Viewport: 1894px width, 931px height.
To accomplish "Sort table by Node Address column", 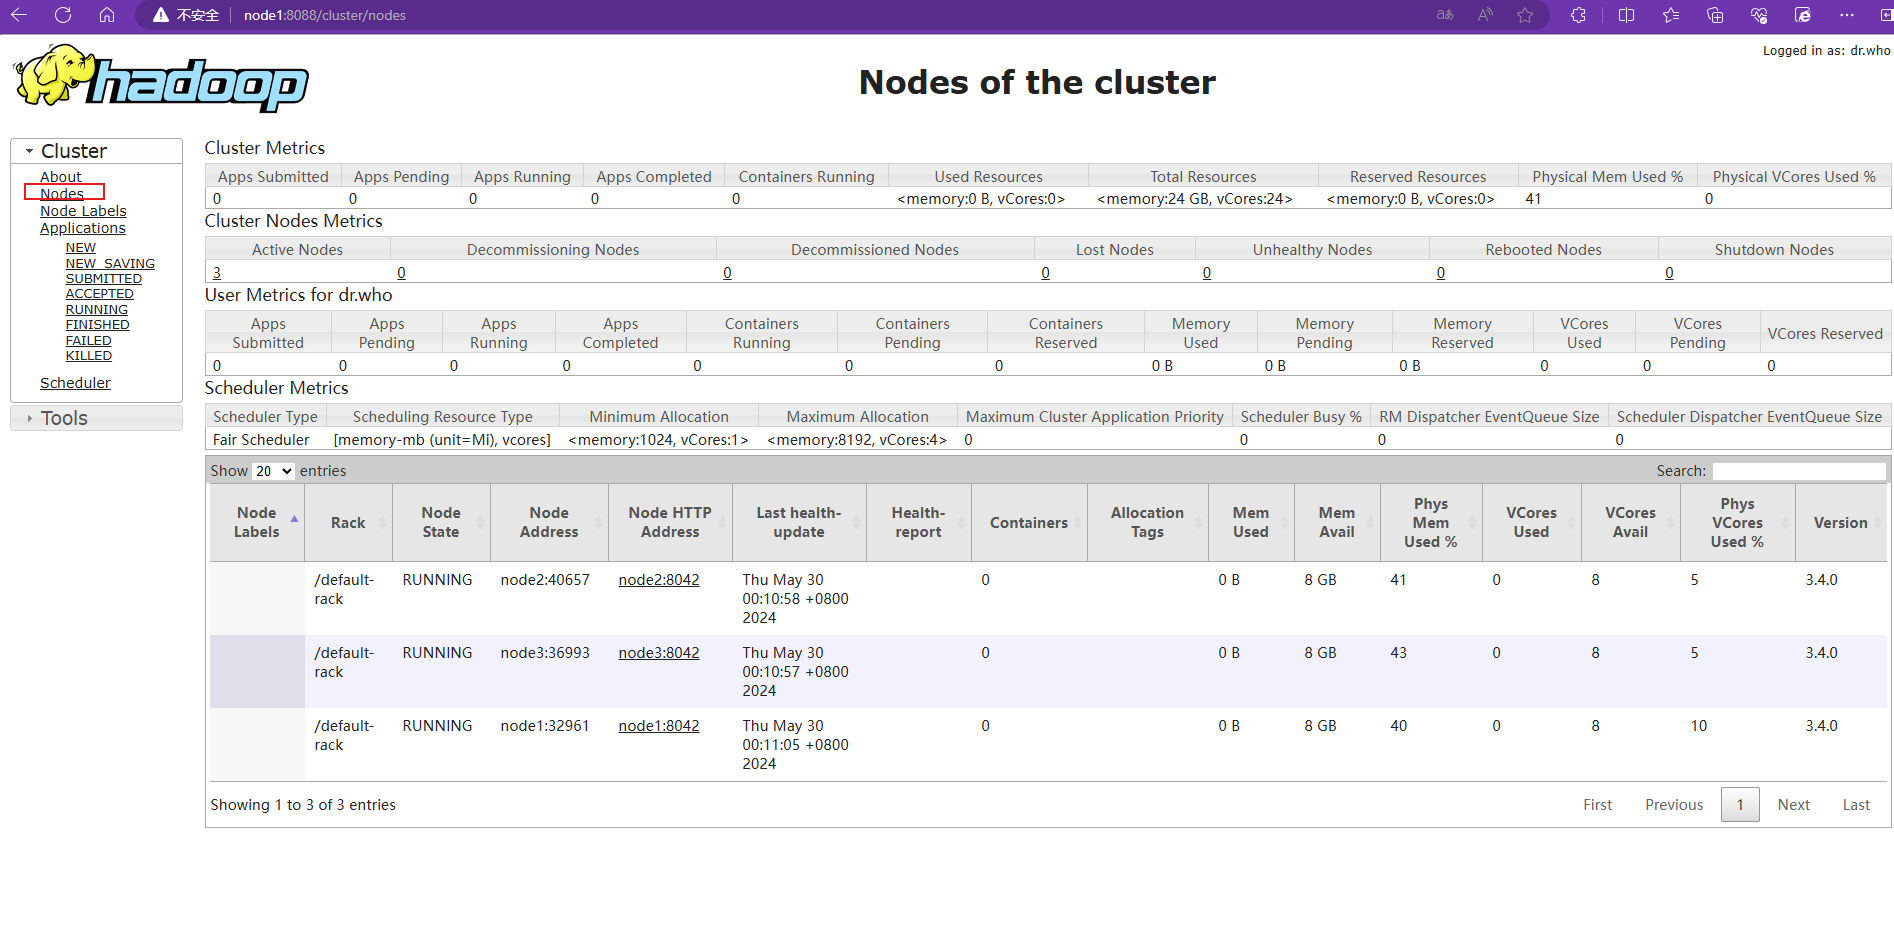I will tap(549, 522).
